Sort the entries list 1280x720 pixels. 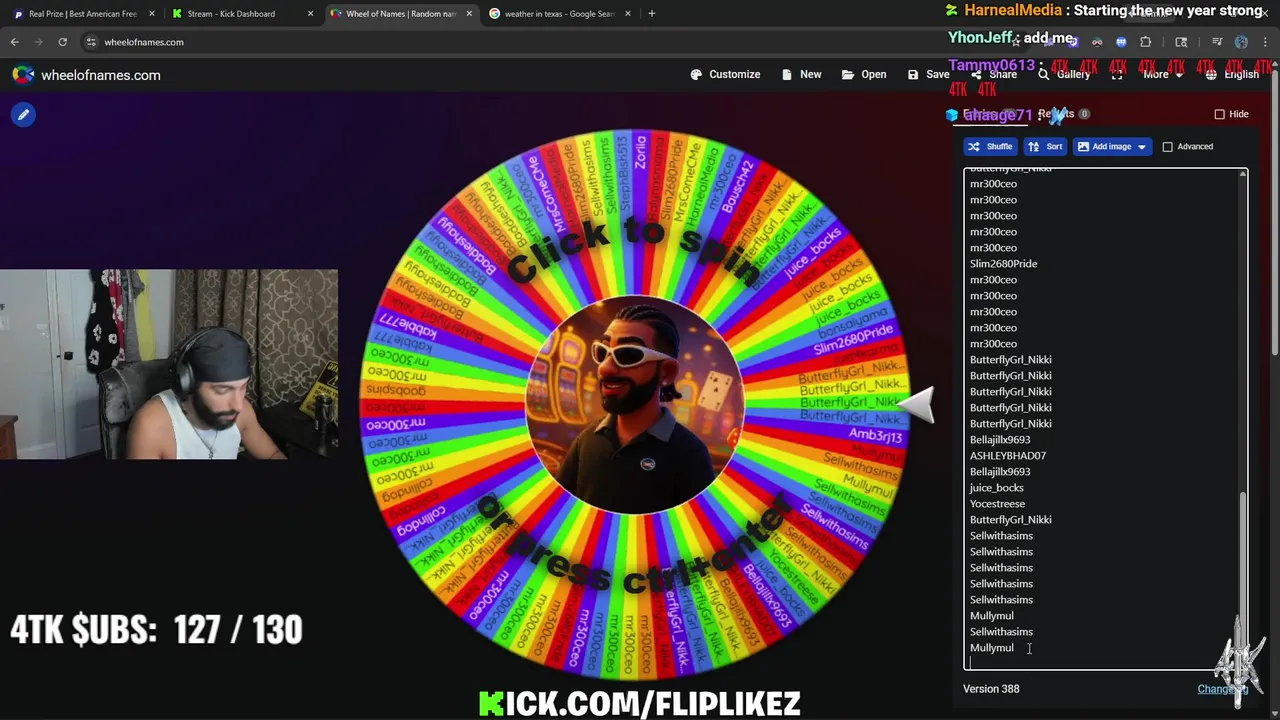(1045, 146)
